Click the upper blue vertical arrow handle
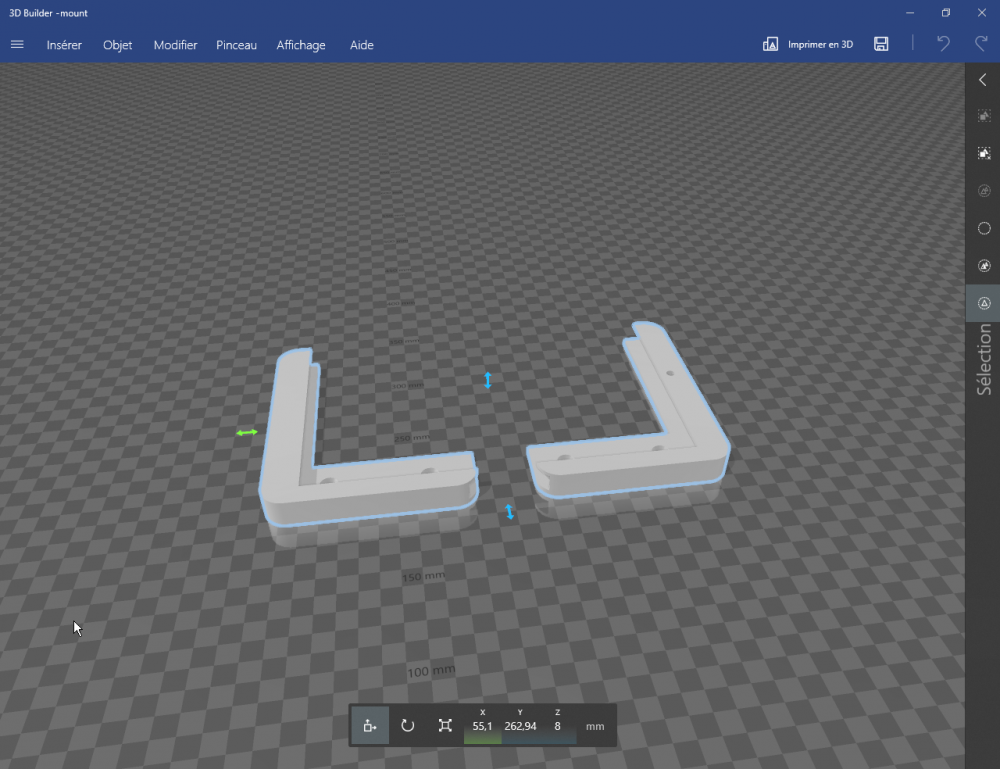 (488, 380)
